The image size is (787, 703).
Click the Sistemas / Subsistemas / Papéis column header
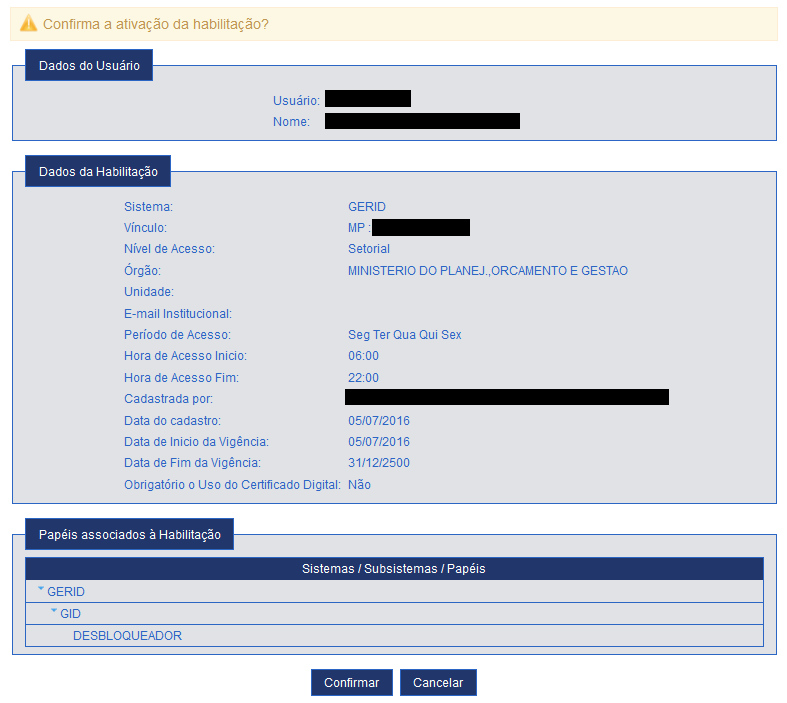tap(393, 568)
